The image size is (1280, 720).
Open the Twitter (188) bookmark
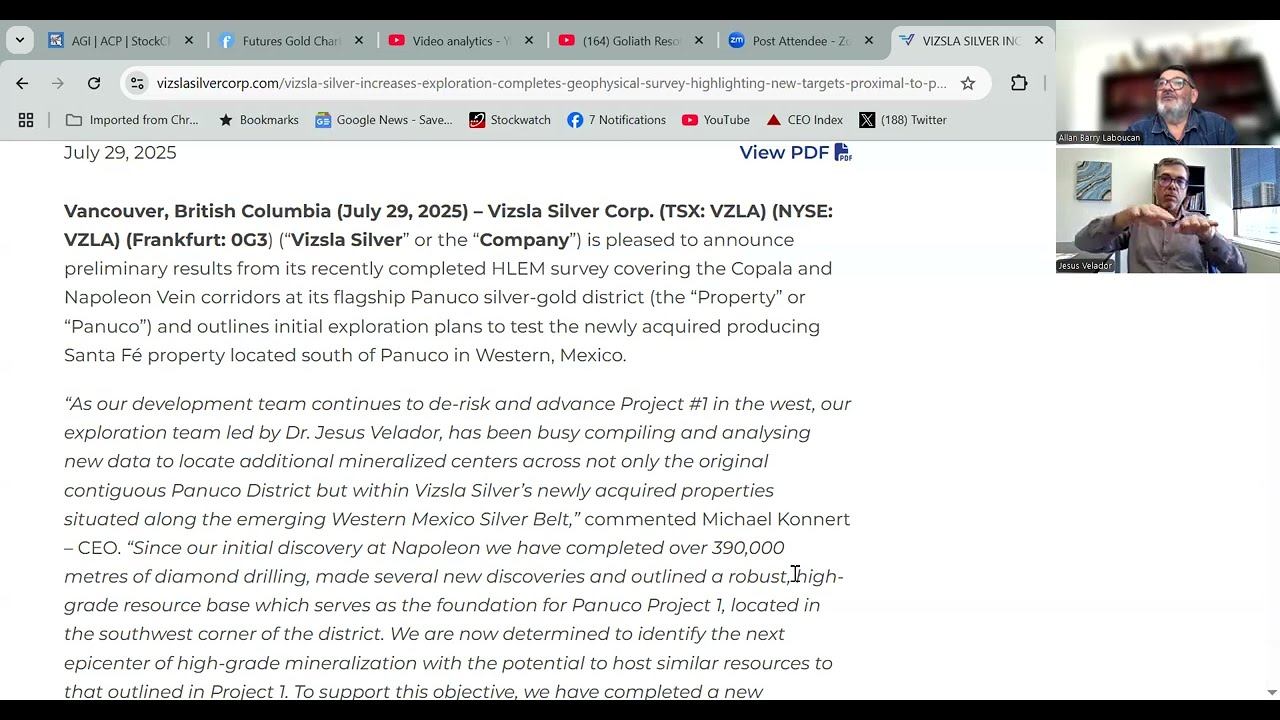[903, 120]
